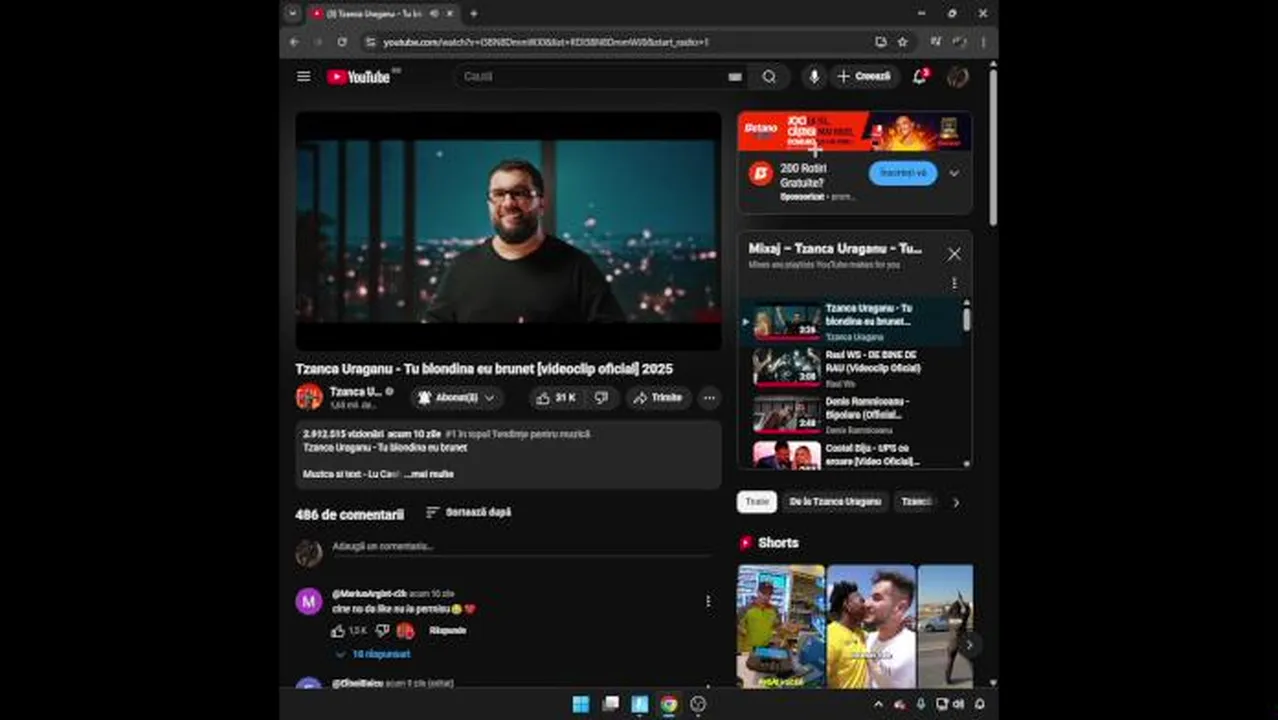Open the Windows Start button
The width and height of the screenshot is (1278, 720).
point(580,704)
